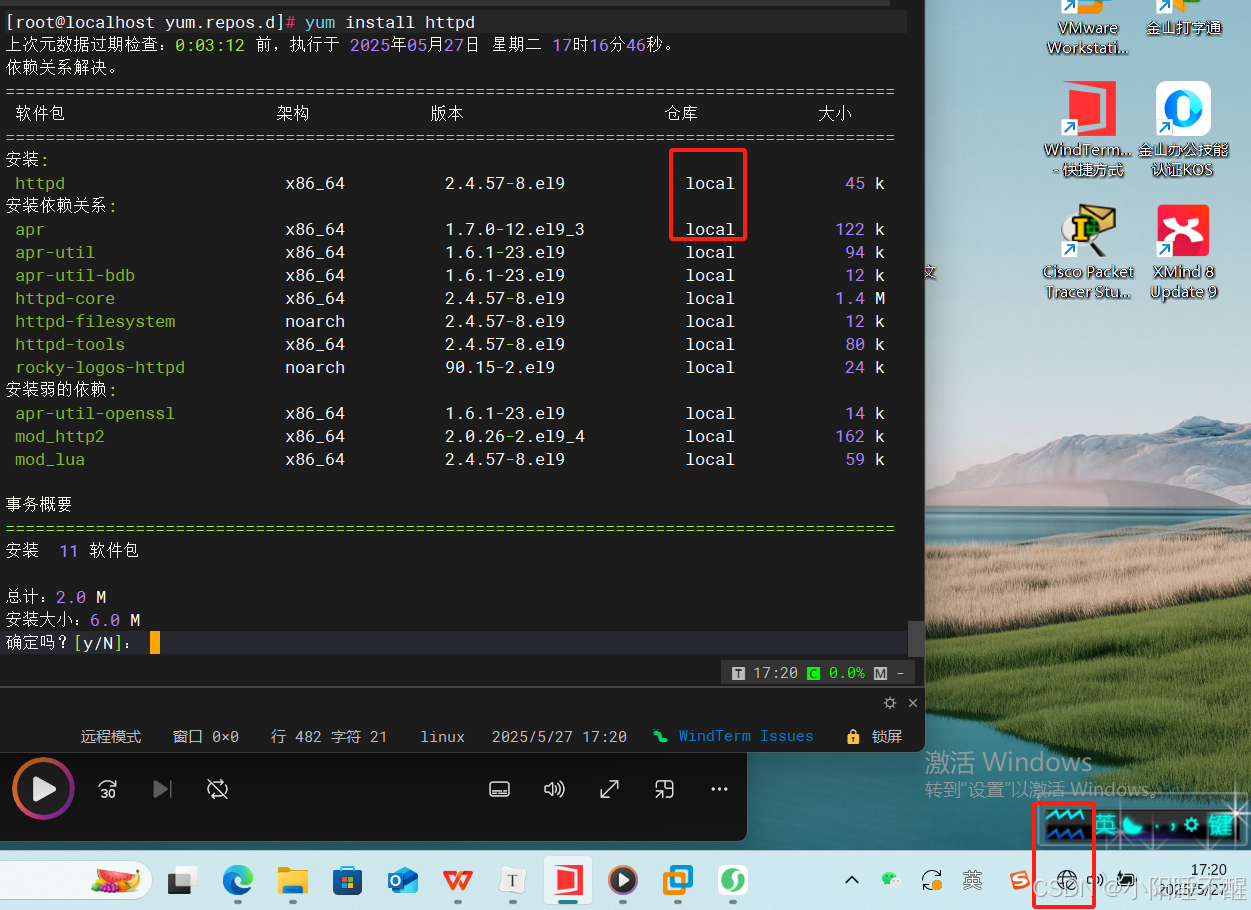Enter fullscreen with the expand arrows icon
Image resolution: width=1251 pixels, height=910 pixels.
pos(609,789)
